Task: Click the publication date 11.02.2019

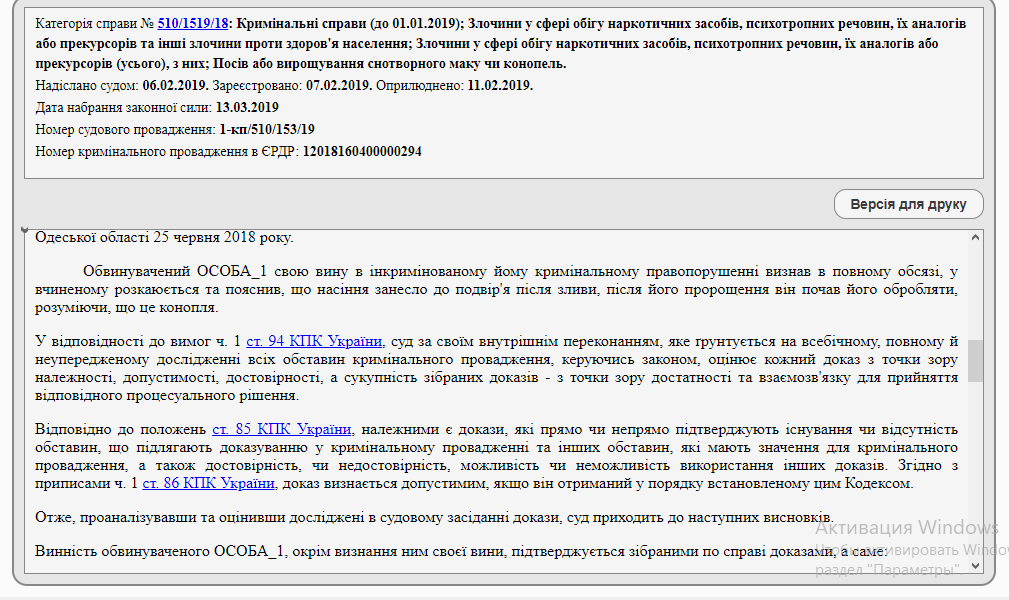Action: [x=500, y=85]
